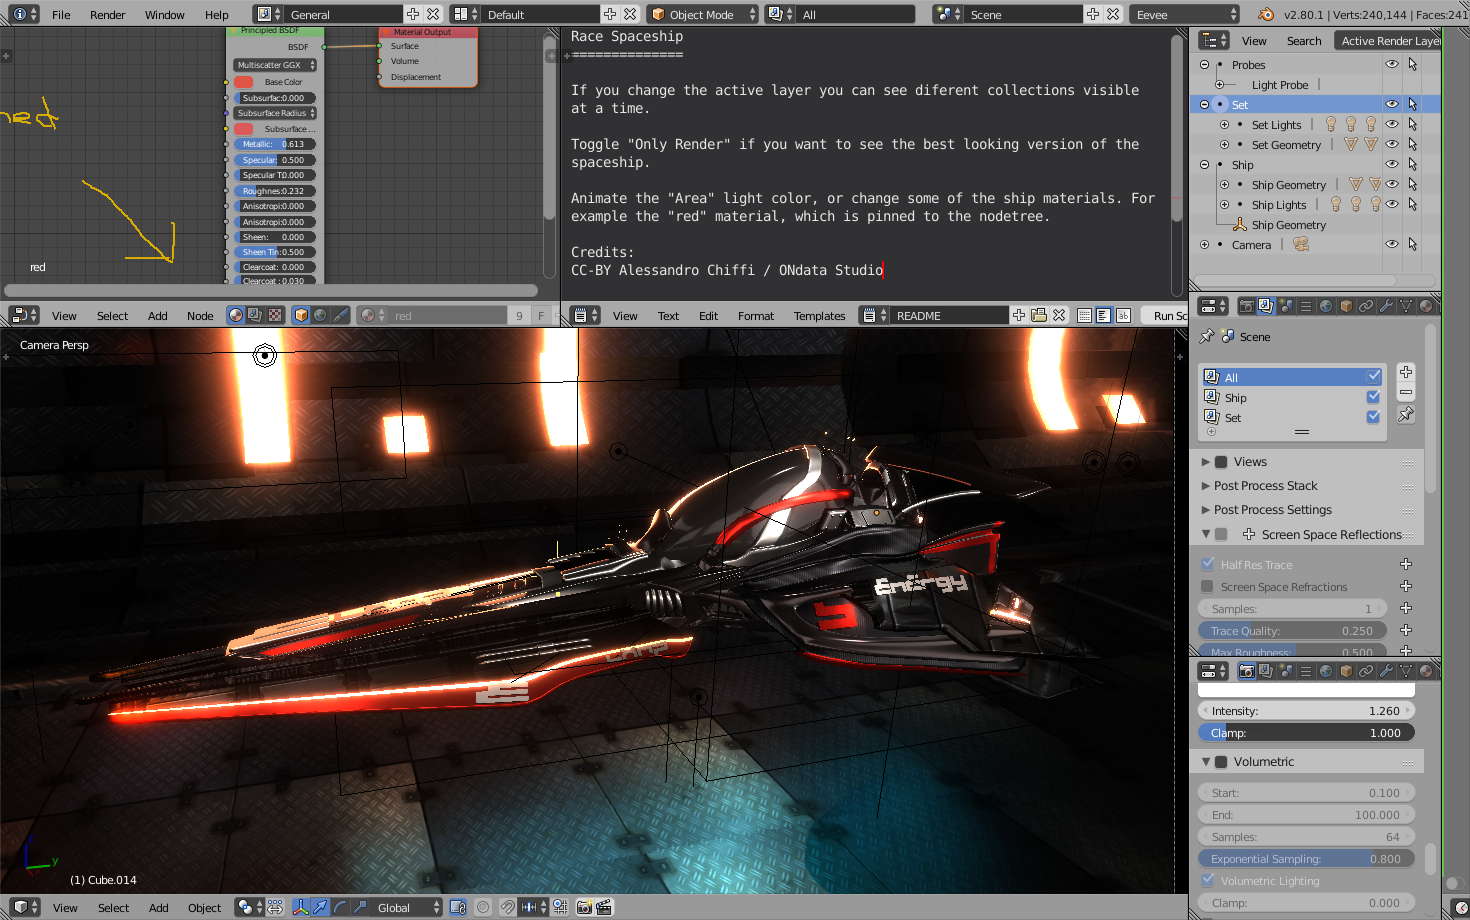Click the Trace Quality slider
Image resolution: width=1470 pixels, height=920 pixels.
pos(1291,631)
